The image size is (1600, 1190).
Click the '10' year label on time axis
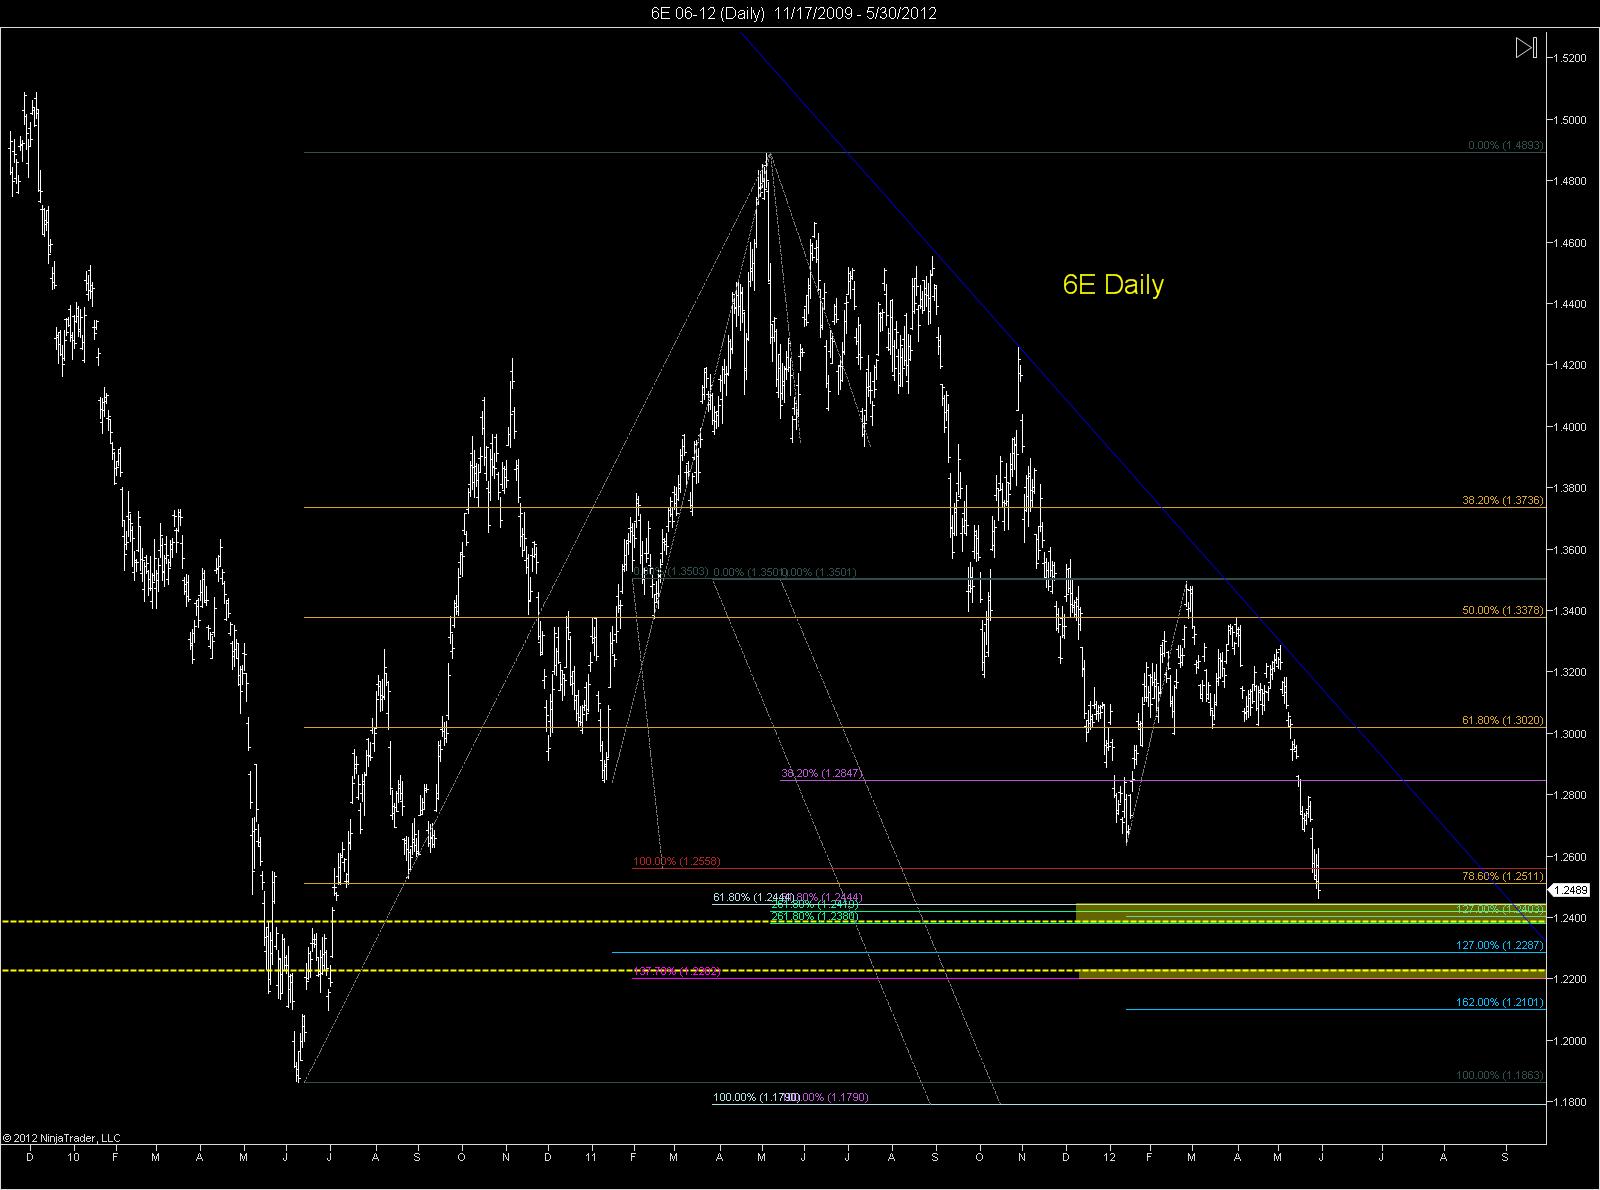[x=74, y=1157]
